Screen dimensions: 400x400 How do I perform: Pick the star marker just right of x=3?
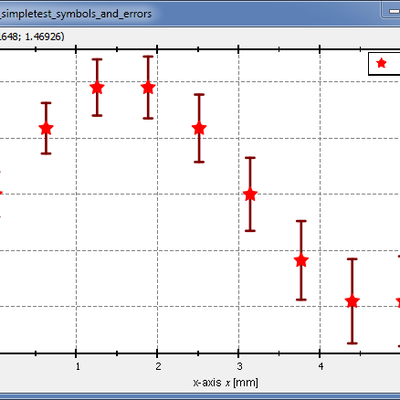click(250, 194)
